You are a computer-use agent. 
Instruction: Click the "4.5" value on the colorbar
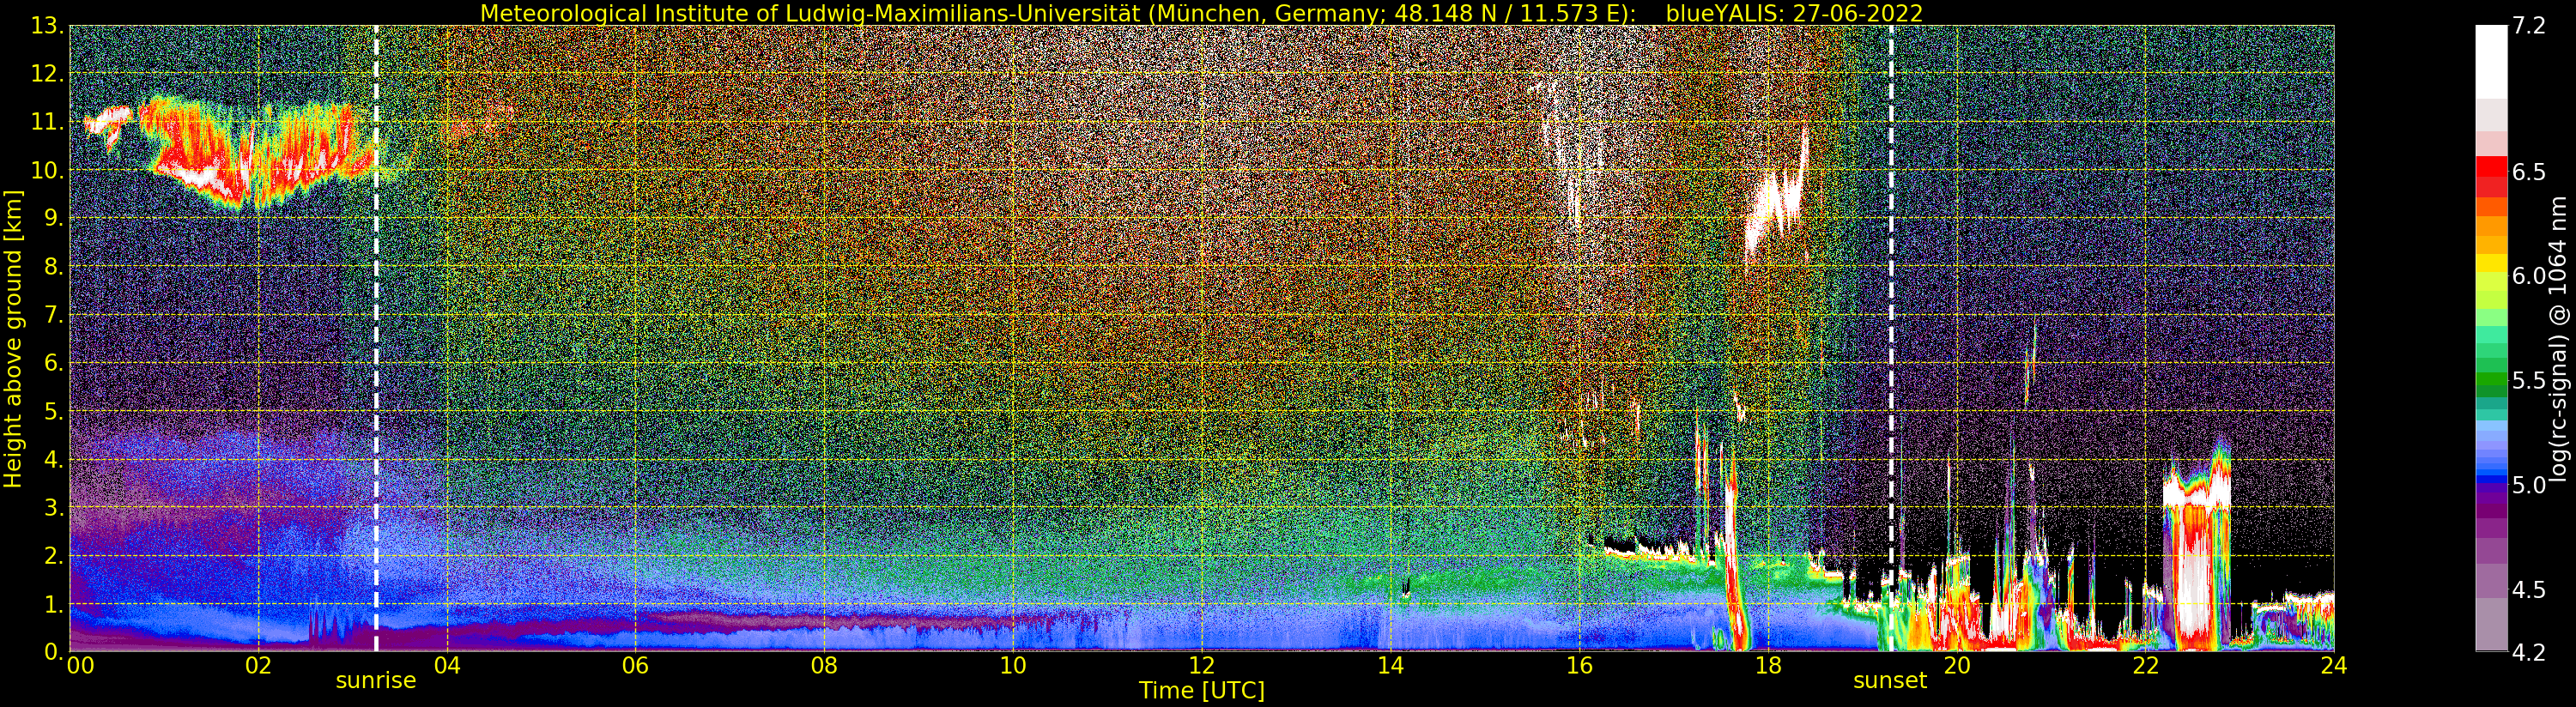click(2529, 589)
